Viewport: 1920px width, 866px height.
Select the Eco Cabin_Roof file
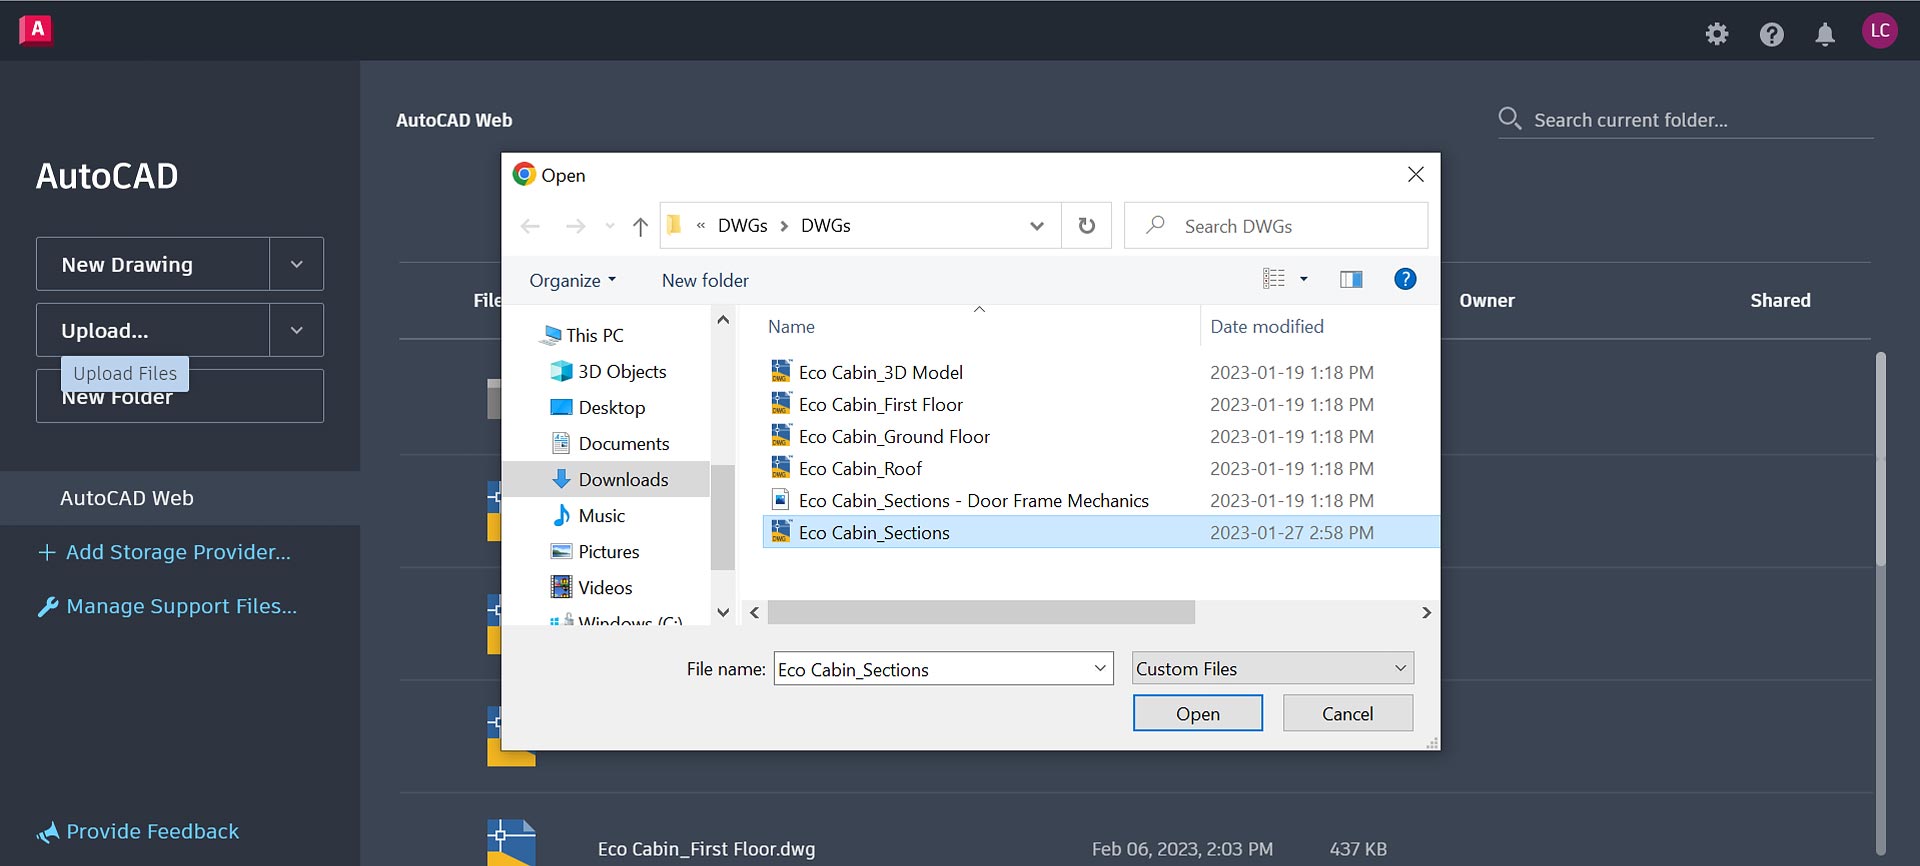[x=860, y=469]
